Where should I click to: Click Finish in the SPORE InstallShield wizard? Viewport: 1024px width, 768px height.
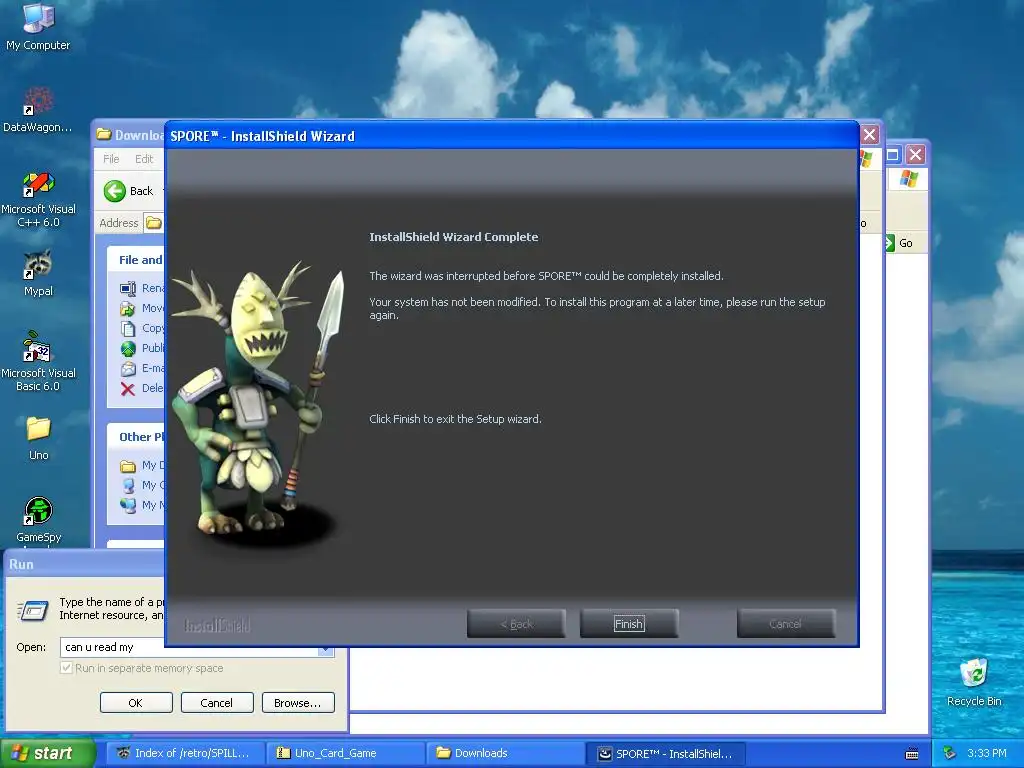point(629,624)
